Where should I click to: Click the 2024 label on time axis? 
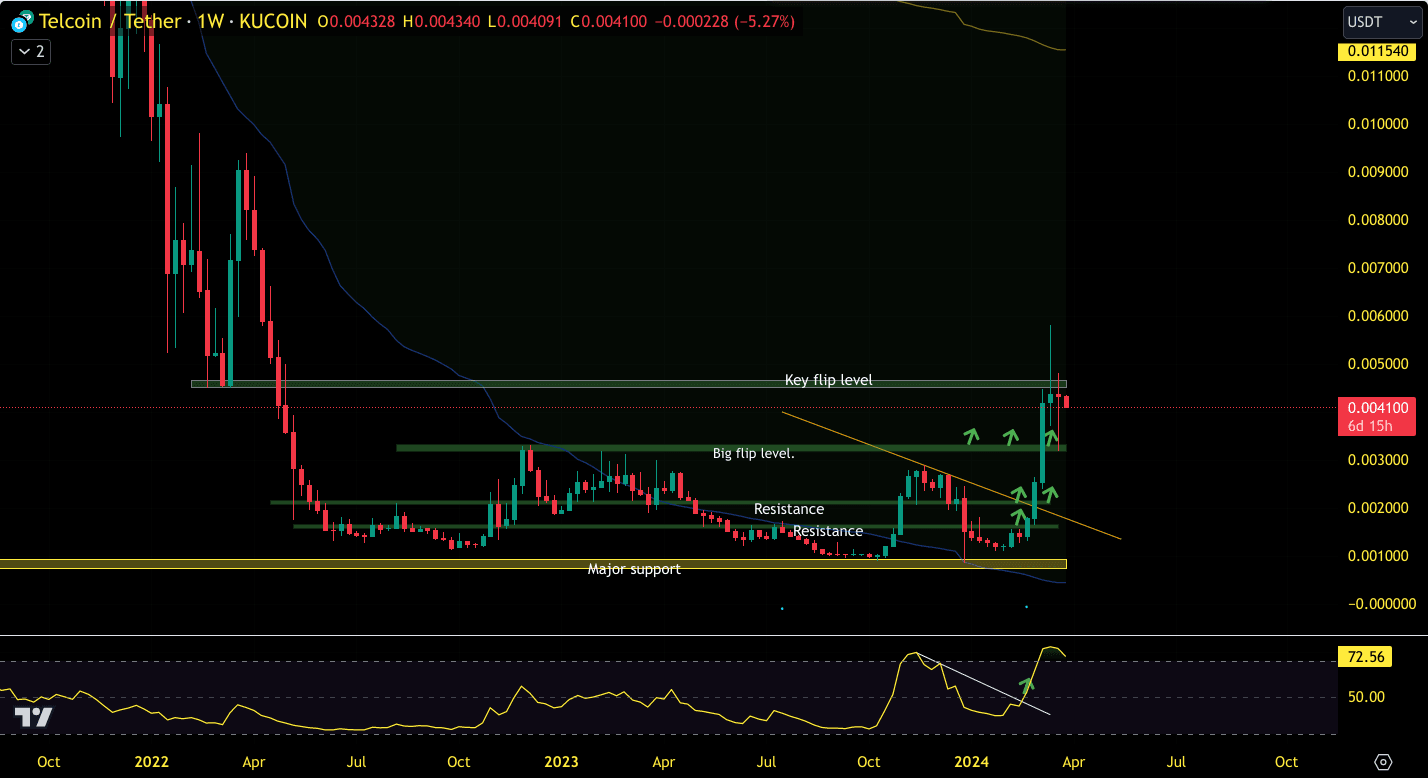pyautogui.click(x=972, y=762)
